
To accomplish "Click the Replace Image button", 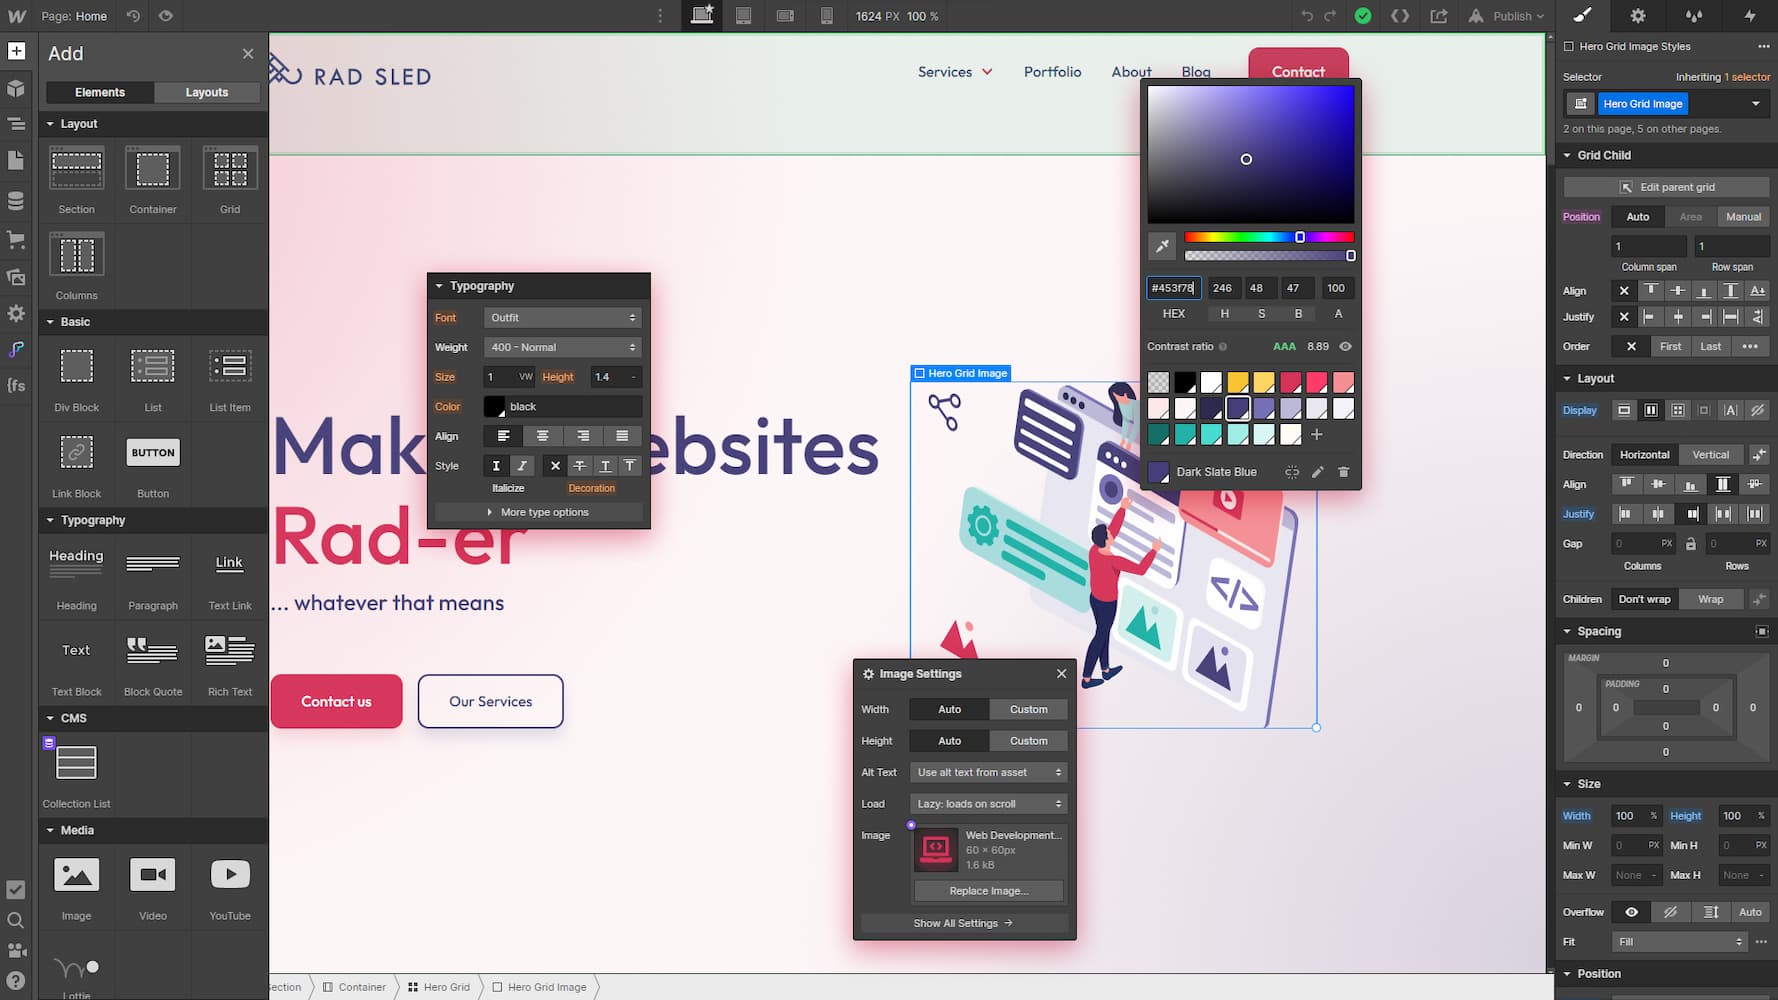I will click(988, 890).
